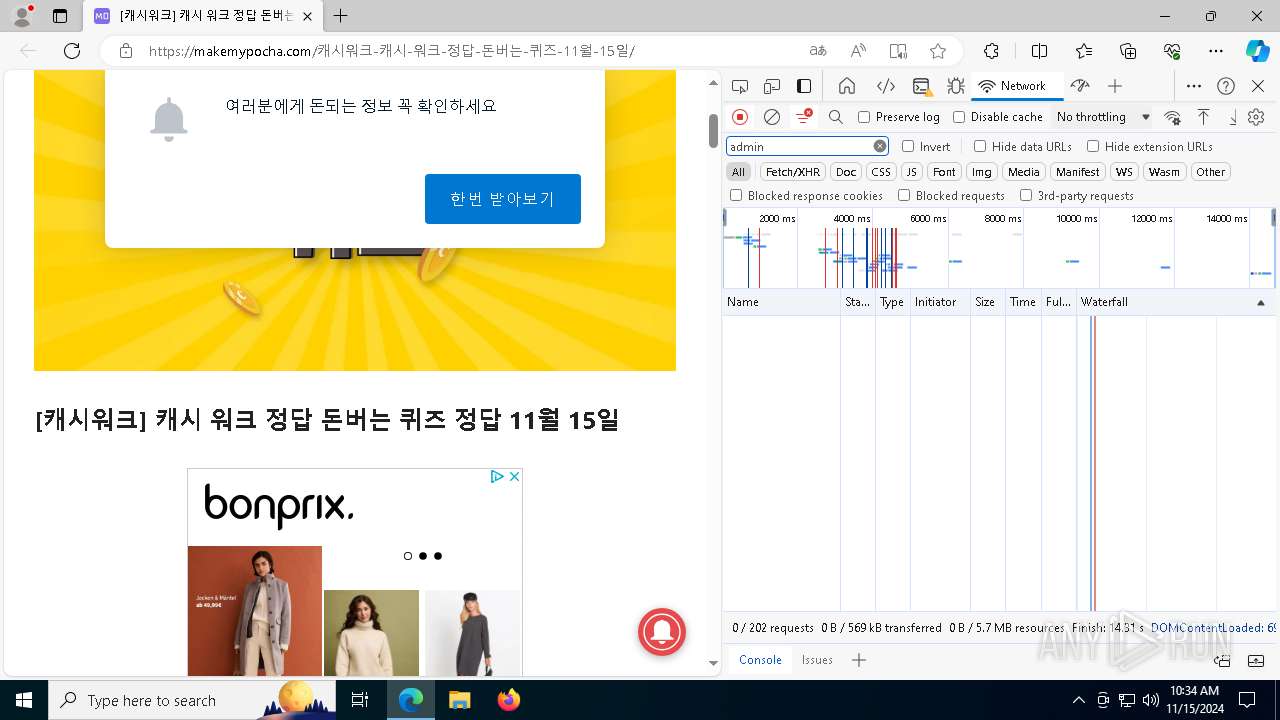Select the All request type filter
This screenshot has height=720, width=1280.
pyautogui.click(x=738, y=172)
